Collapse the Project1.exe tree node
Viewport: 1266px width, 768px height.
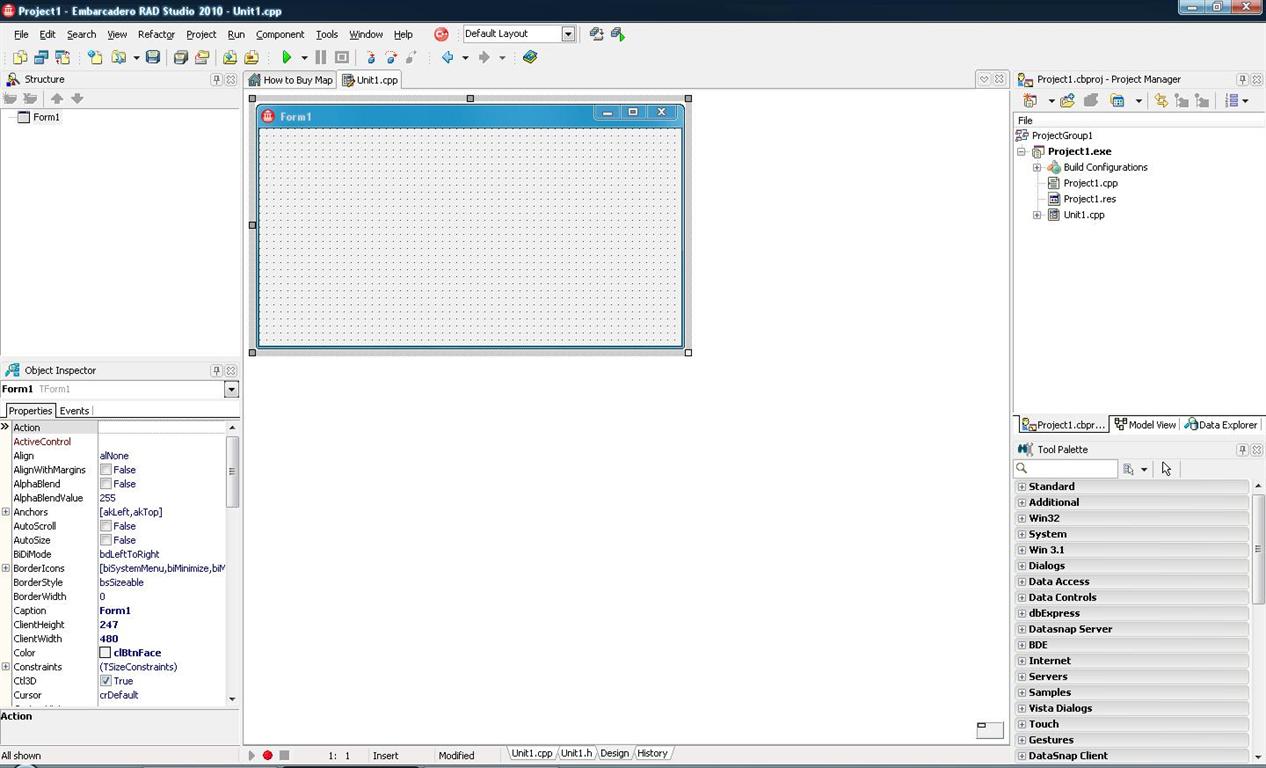[1021, 152]
